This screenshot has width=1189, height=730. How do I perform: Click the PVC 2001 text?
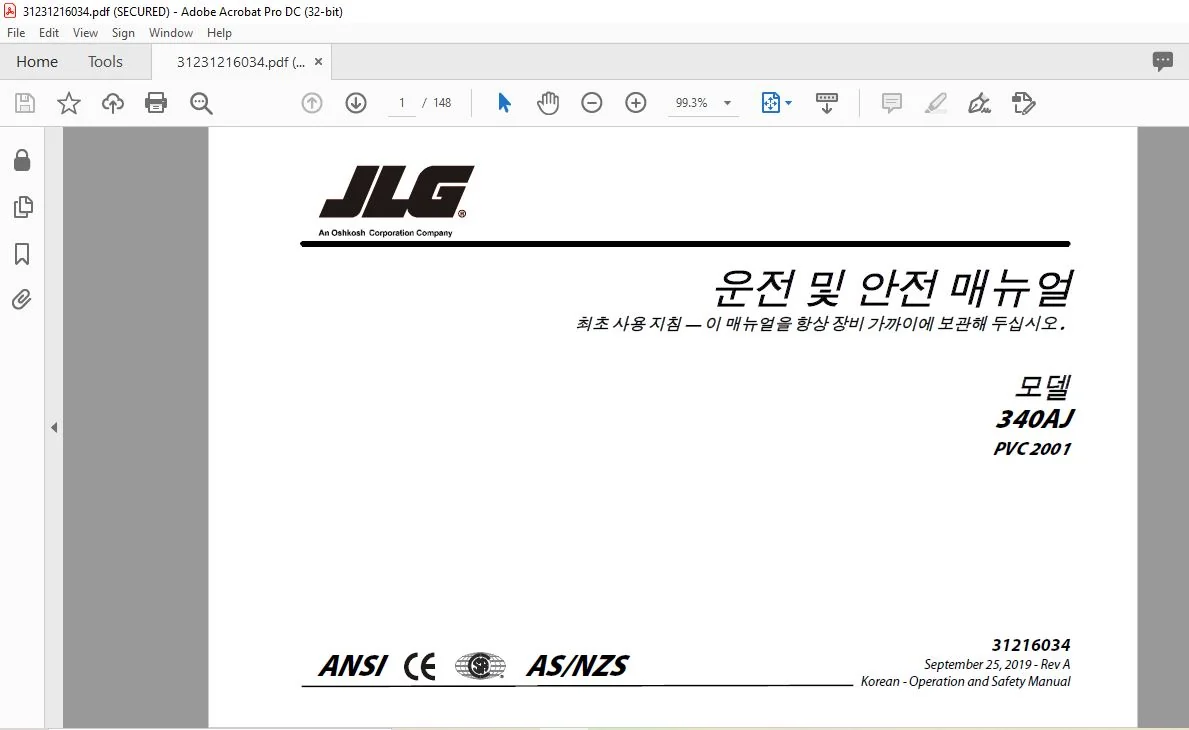pos(1032,449)
